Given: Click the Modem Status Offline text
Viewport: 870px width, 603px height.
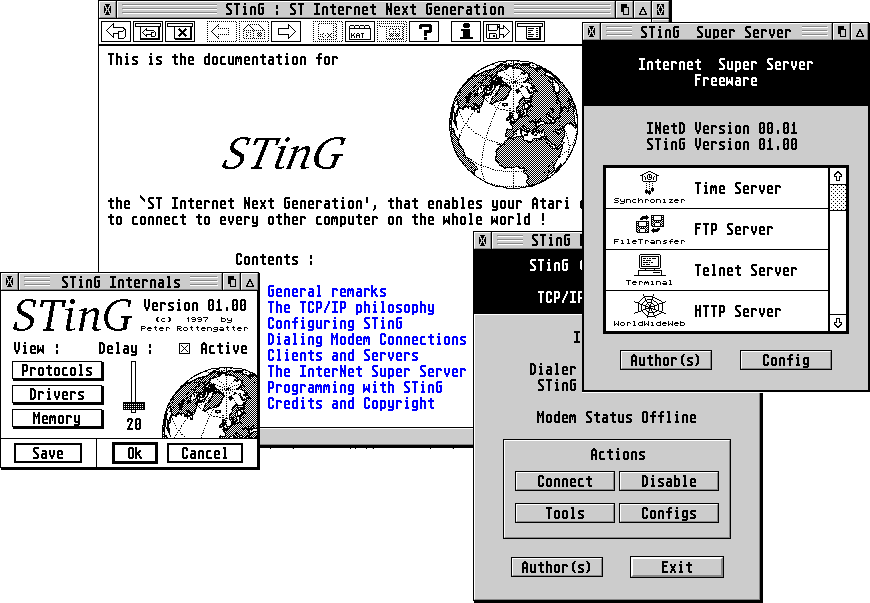Looking at the screenshot, I should pyautogui.click(x=616, y=417).
